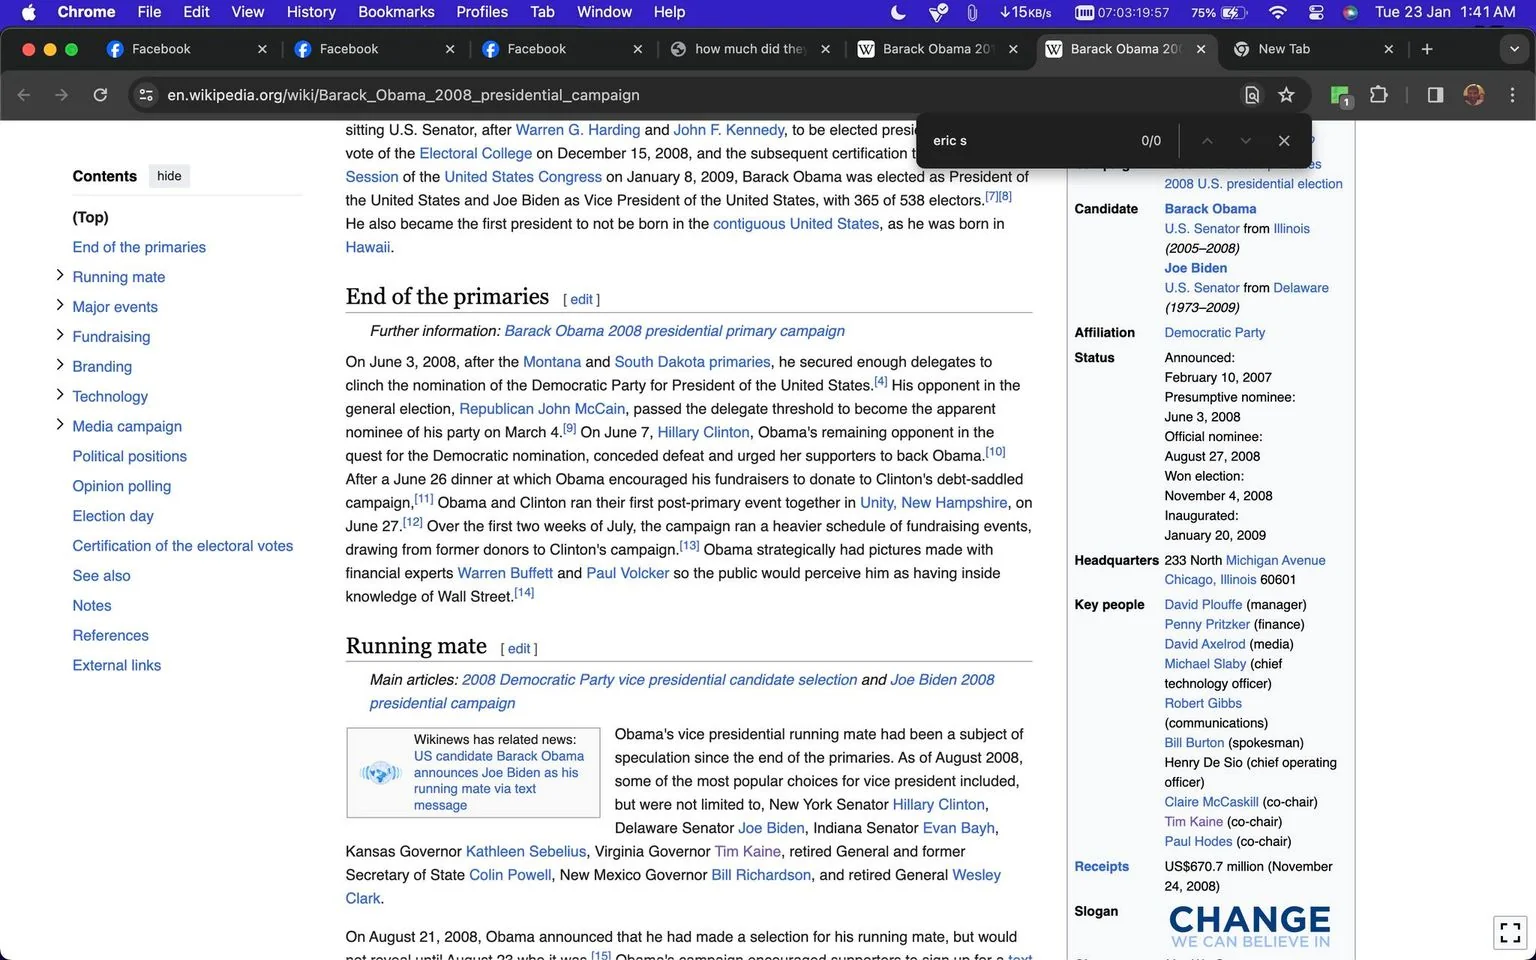
Task: Expand Running mate in contents
Action: 60,275
